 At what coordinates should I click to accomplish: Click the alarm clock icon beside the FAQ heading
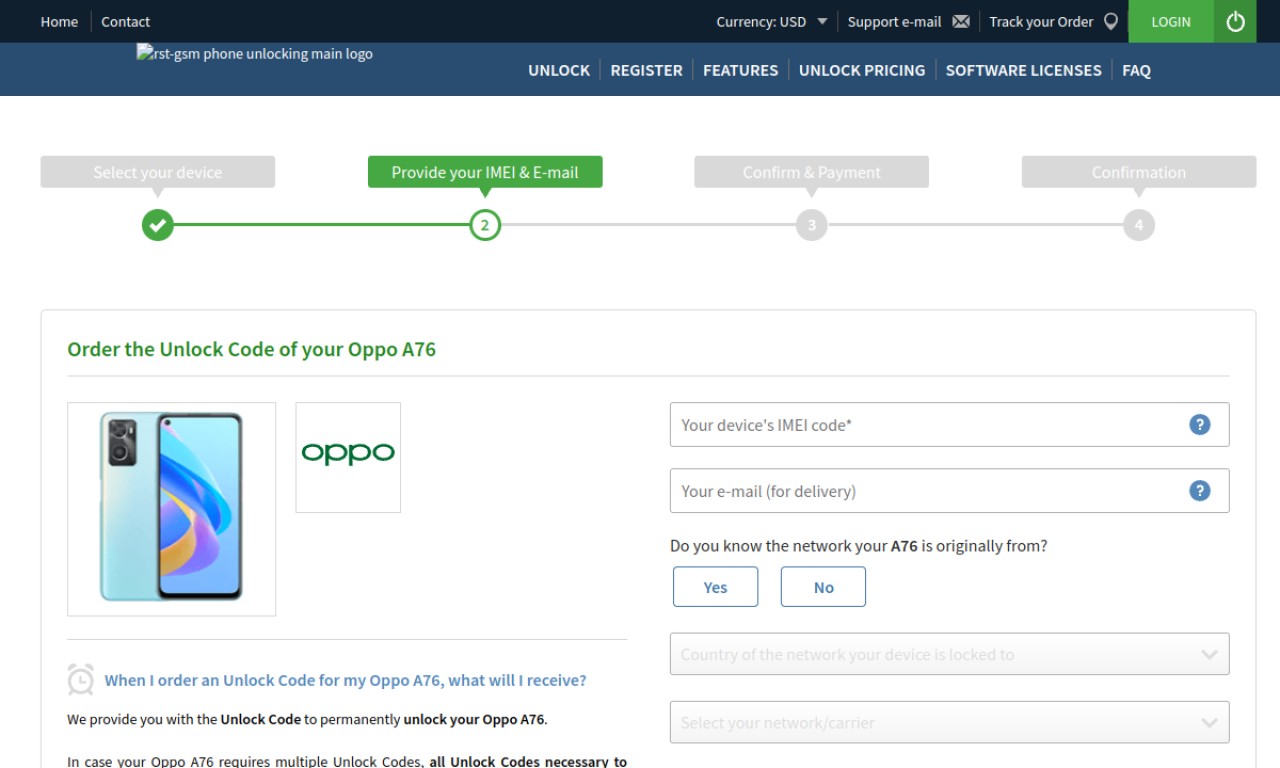point(81,680)
